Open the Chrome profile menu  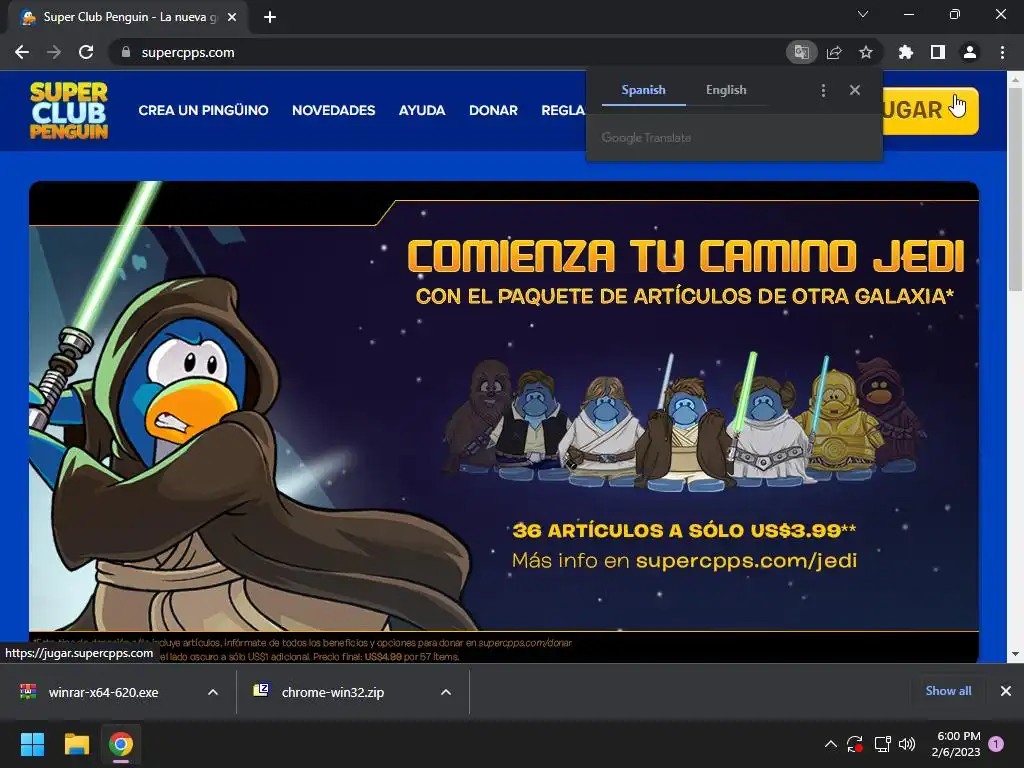click(970, 52)
